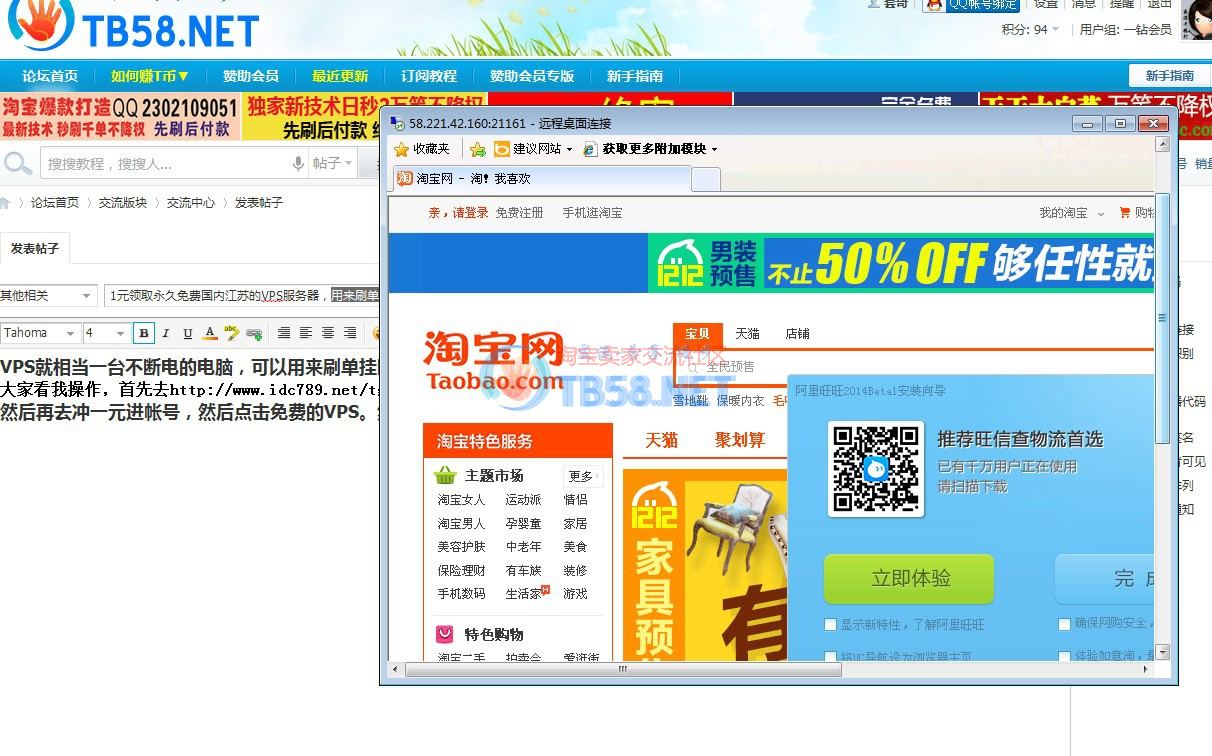
Task: Open the Tahoma font family dropdown
Action: [40, 333]
